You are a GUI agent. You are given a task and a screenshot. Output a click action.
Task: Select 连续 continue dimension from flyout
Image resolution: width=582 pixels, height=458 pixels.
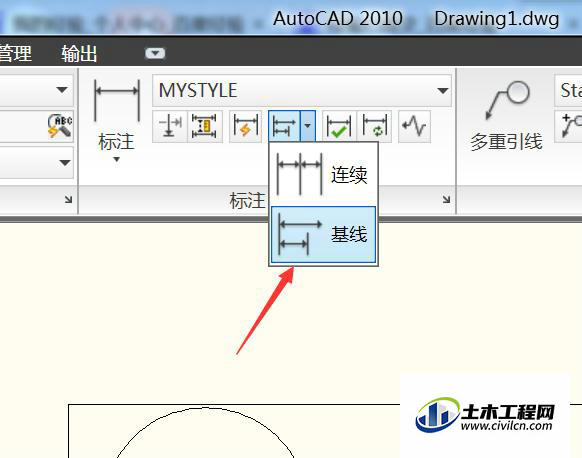point(323,174)
